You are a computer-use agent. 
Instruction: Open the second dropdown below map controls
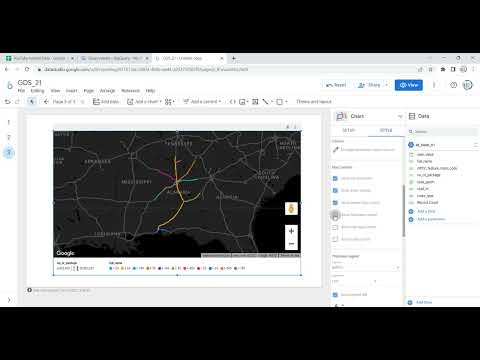(355, 281)
